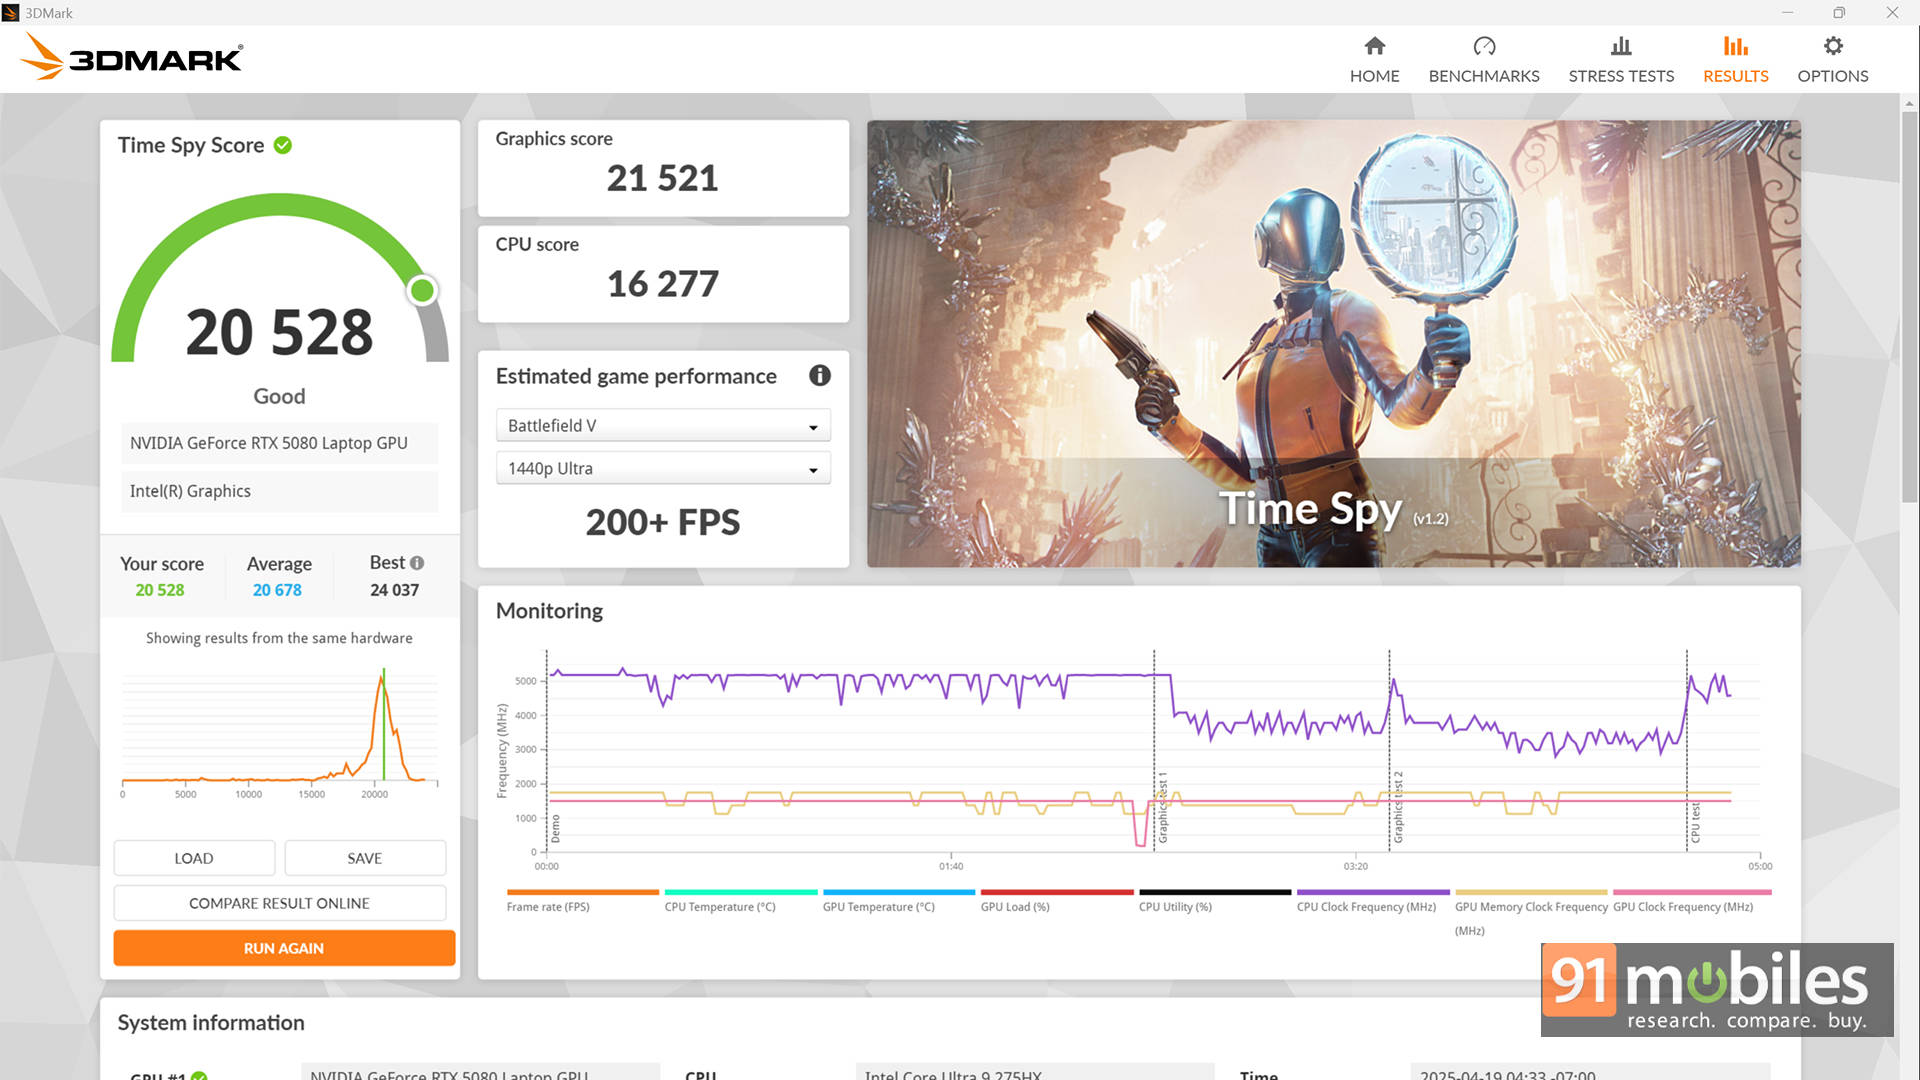Open the Results tab

1735,60
